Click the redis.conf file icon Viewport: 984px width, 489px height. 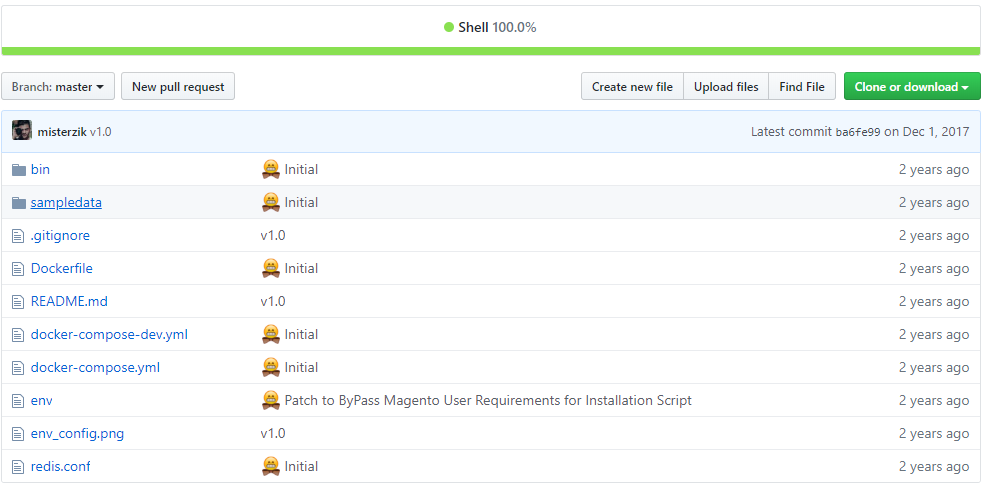(18, 467)
